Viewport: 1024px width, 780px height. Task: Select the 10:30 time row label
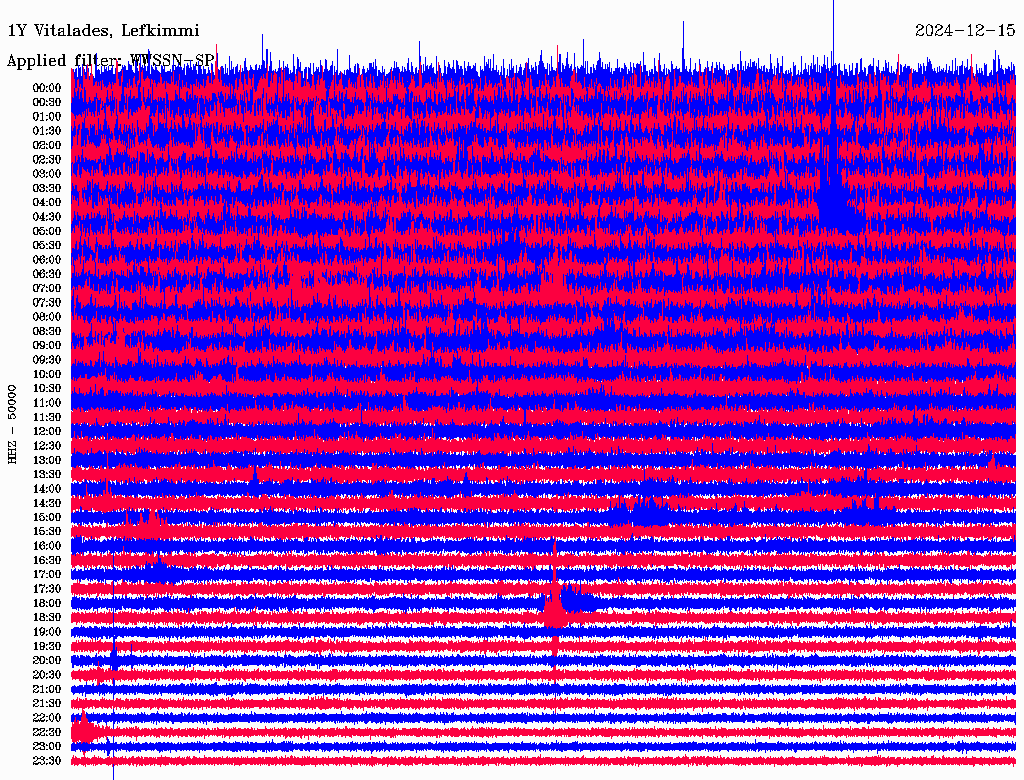tap(47, 389)
